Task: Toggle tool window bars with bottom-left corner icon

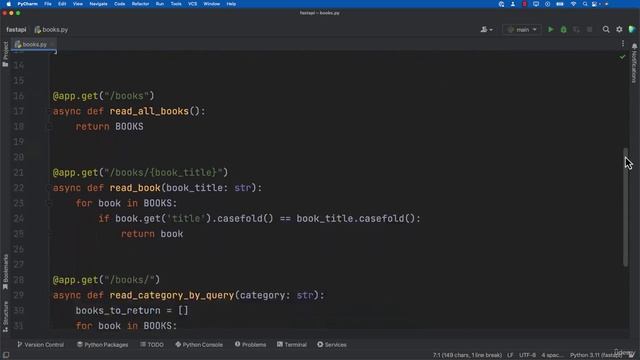Action: 6,355
